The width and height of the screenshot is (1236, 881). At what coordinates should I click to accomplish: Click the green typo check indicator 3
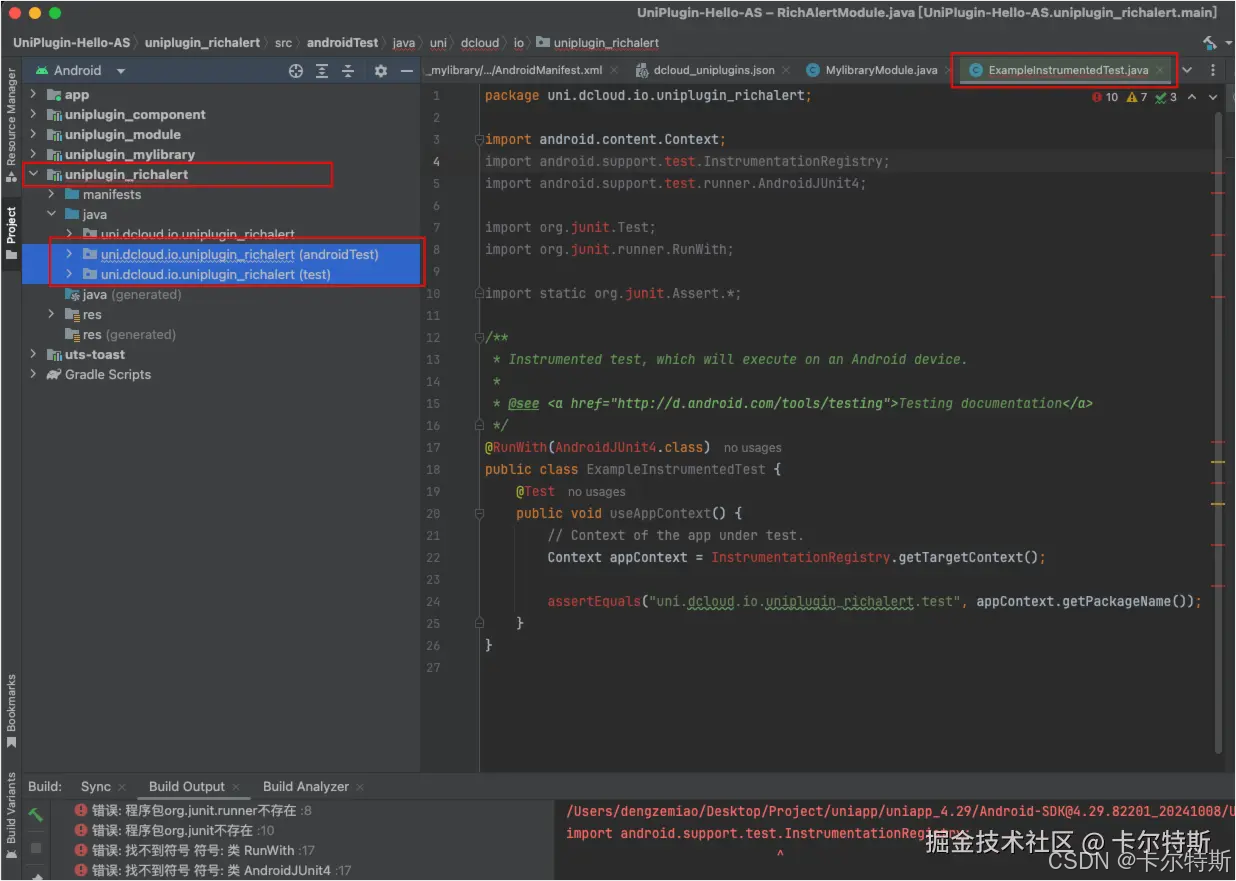coord(1166,97)
